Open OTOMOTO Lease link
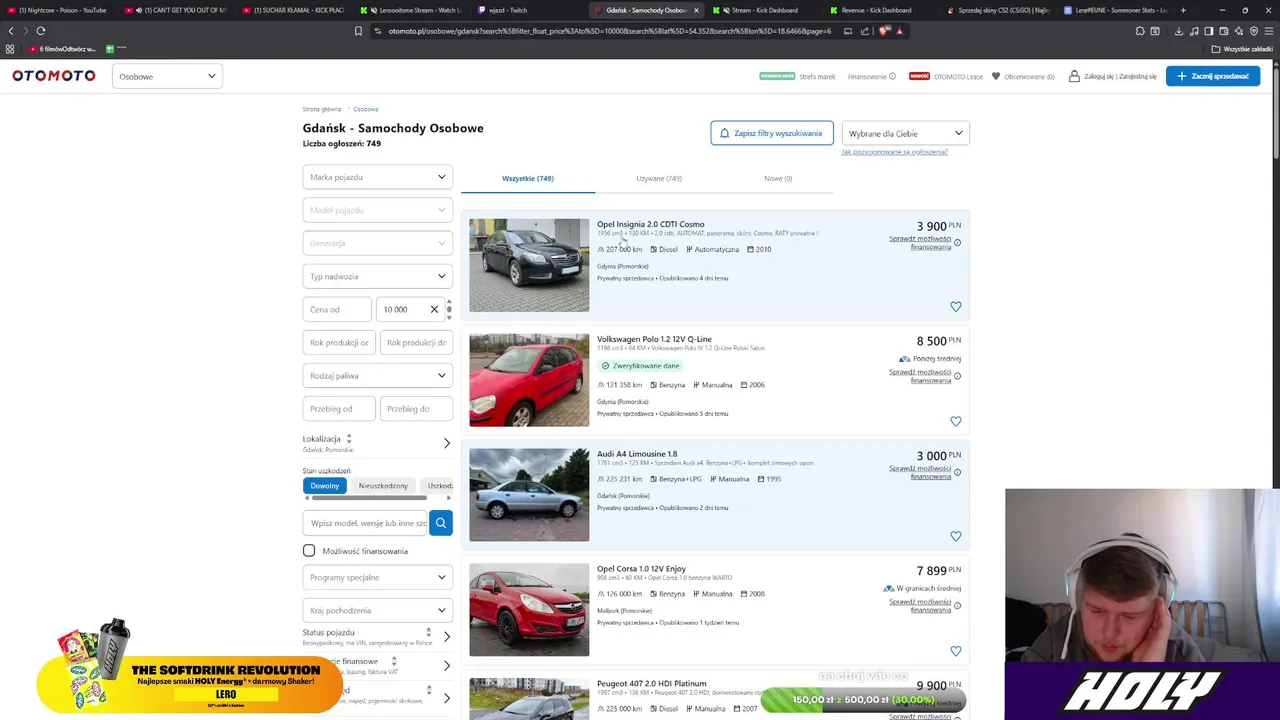Screen dimensions: 1280x720 958,76
